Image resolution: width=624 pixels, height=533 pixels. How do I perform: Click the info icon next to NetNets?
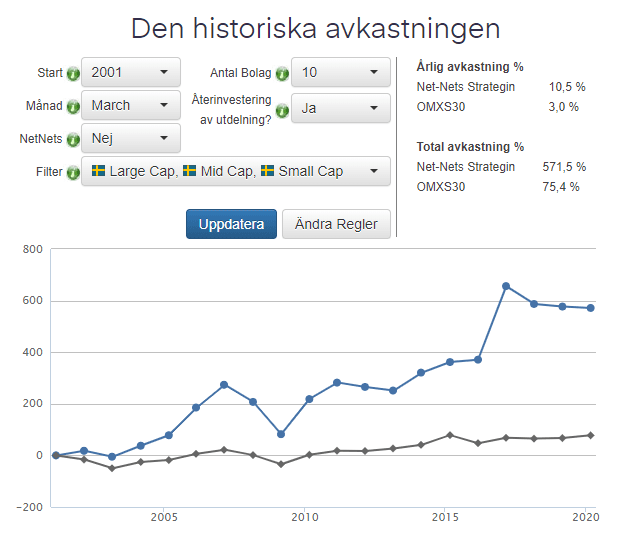click(x=73, y=139)
